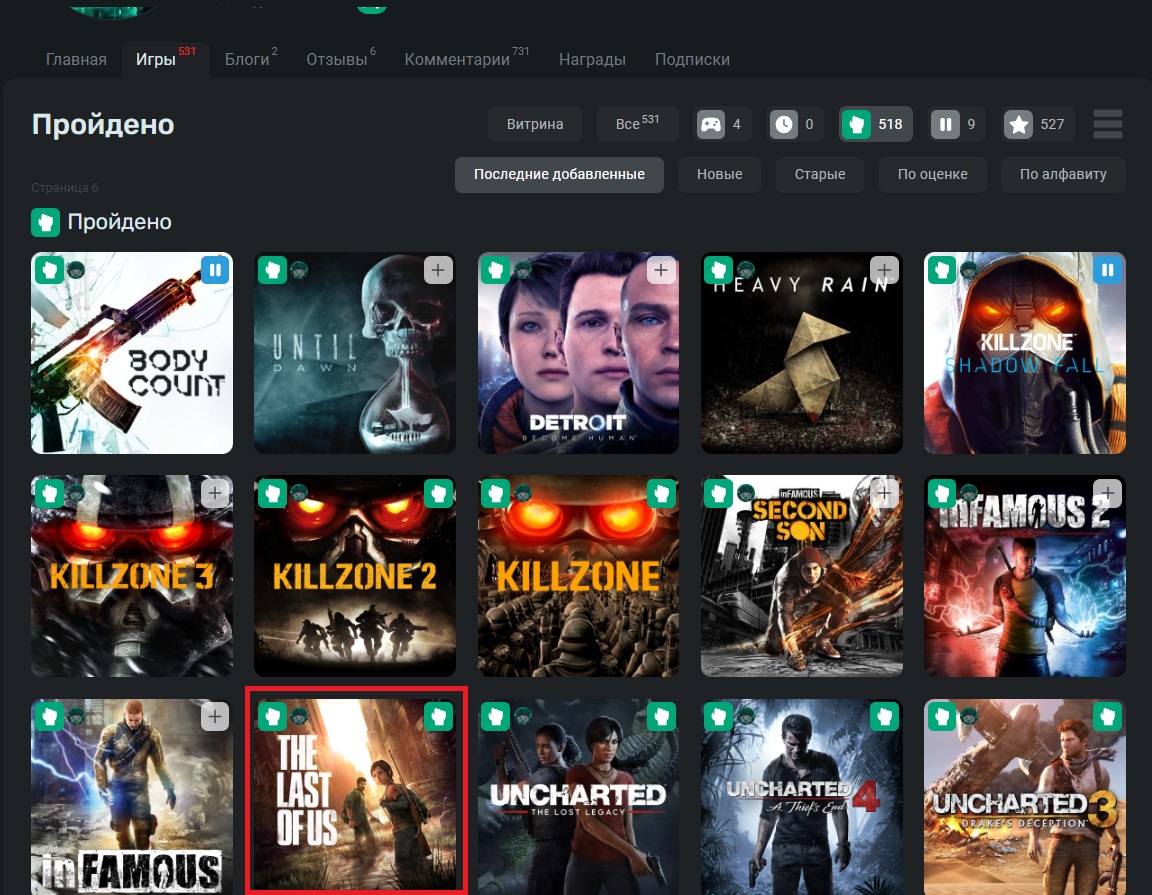Open the Heavy Rain game cover
This screenshot has height=895, width=1152.
tap(802, 353)
